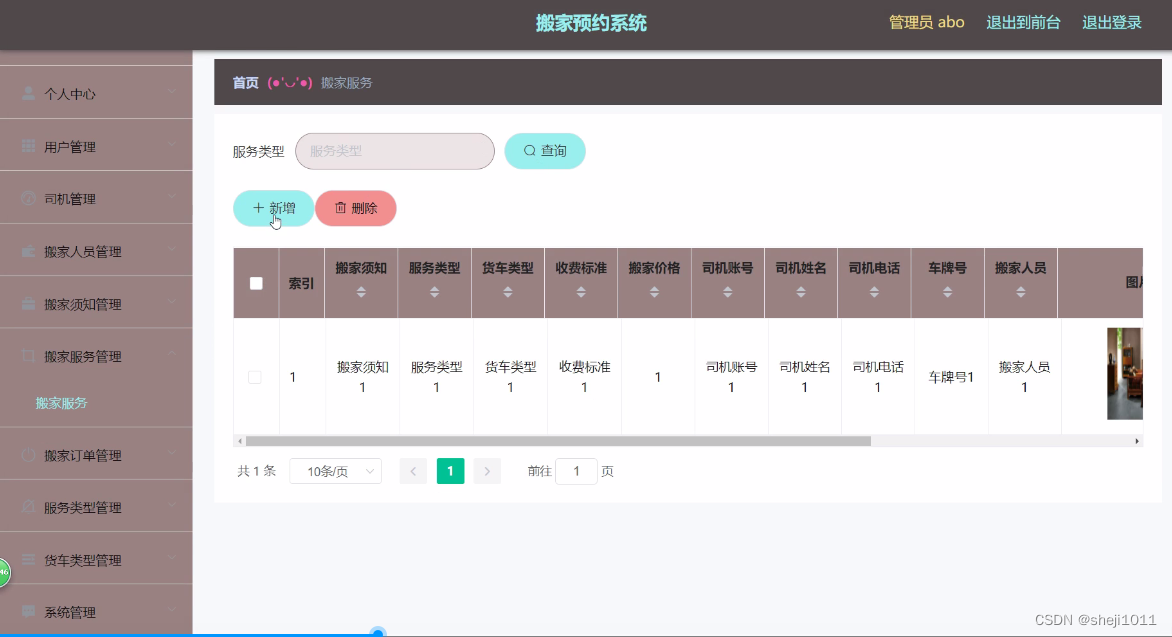Click the 系统管理 settings icon
The width and height of the screenshot is (1172, 637).
pyautogui.click(x=27, y=611)
